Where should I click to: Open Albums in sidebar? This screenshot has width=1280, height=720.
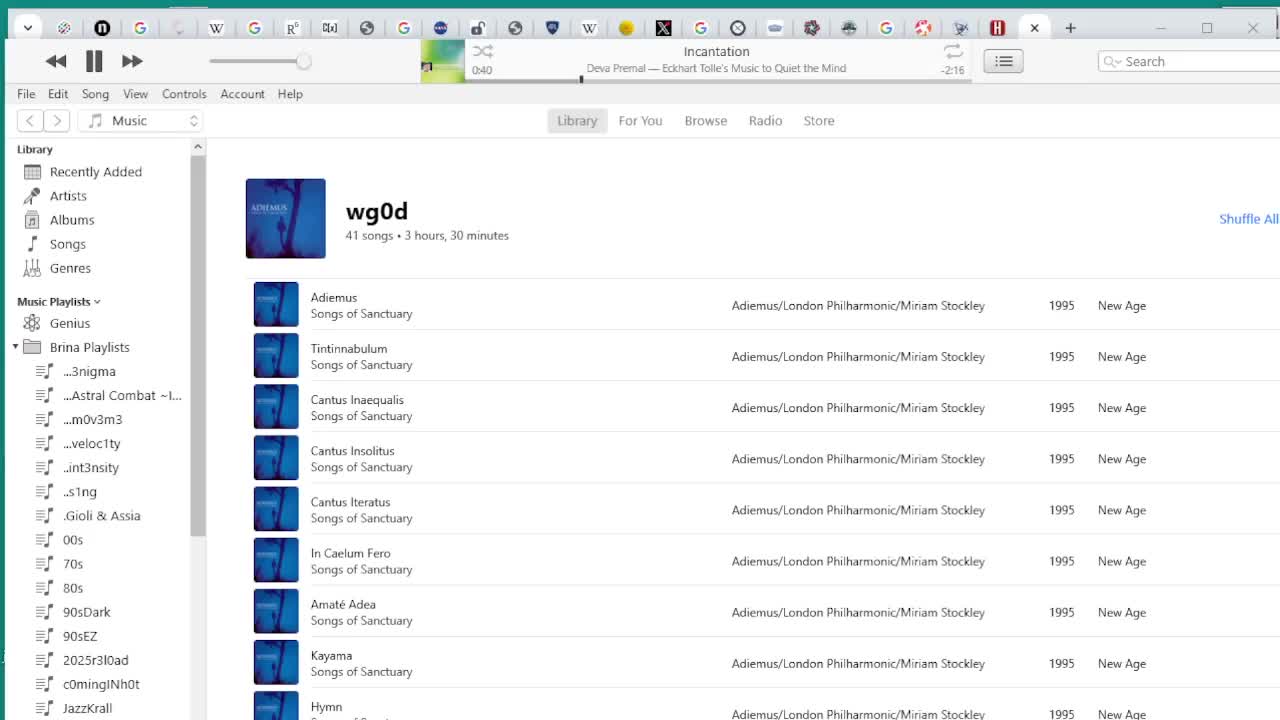point(72,220)
